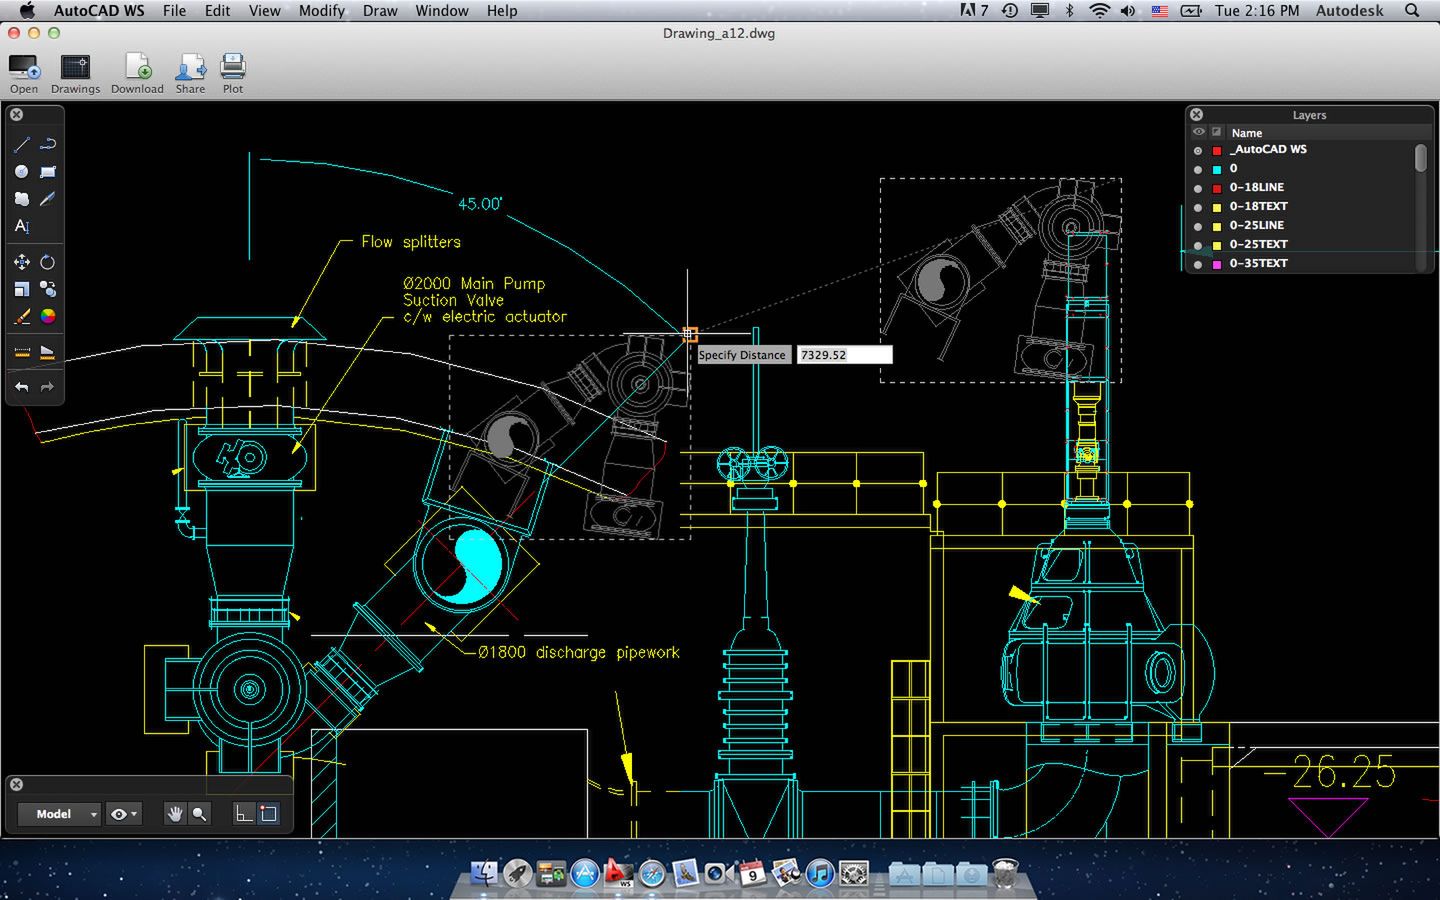Select the 0-25TEXT layer name
The image size is (1440, 900).
1258,244
